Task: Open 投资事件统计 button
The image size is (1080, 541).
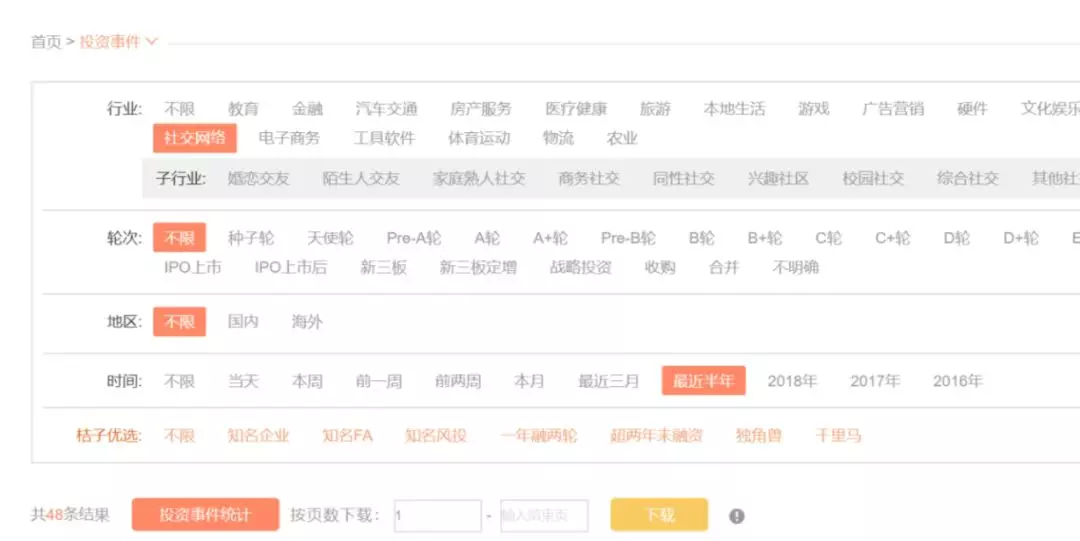Action: 205,515
